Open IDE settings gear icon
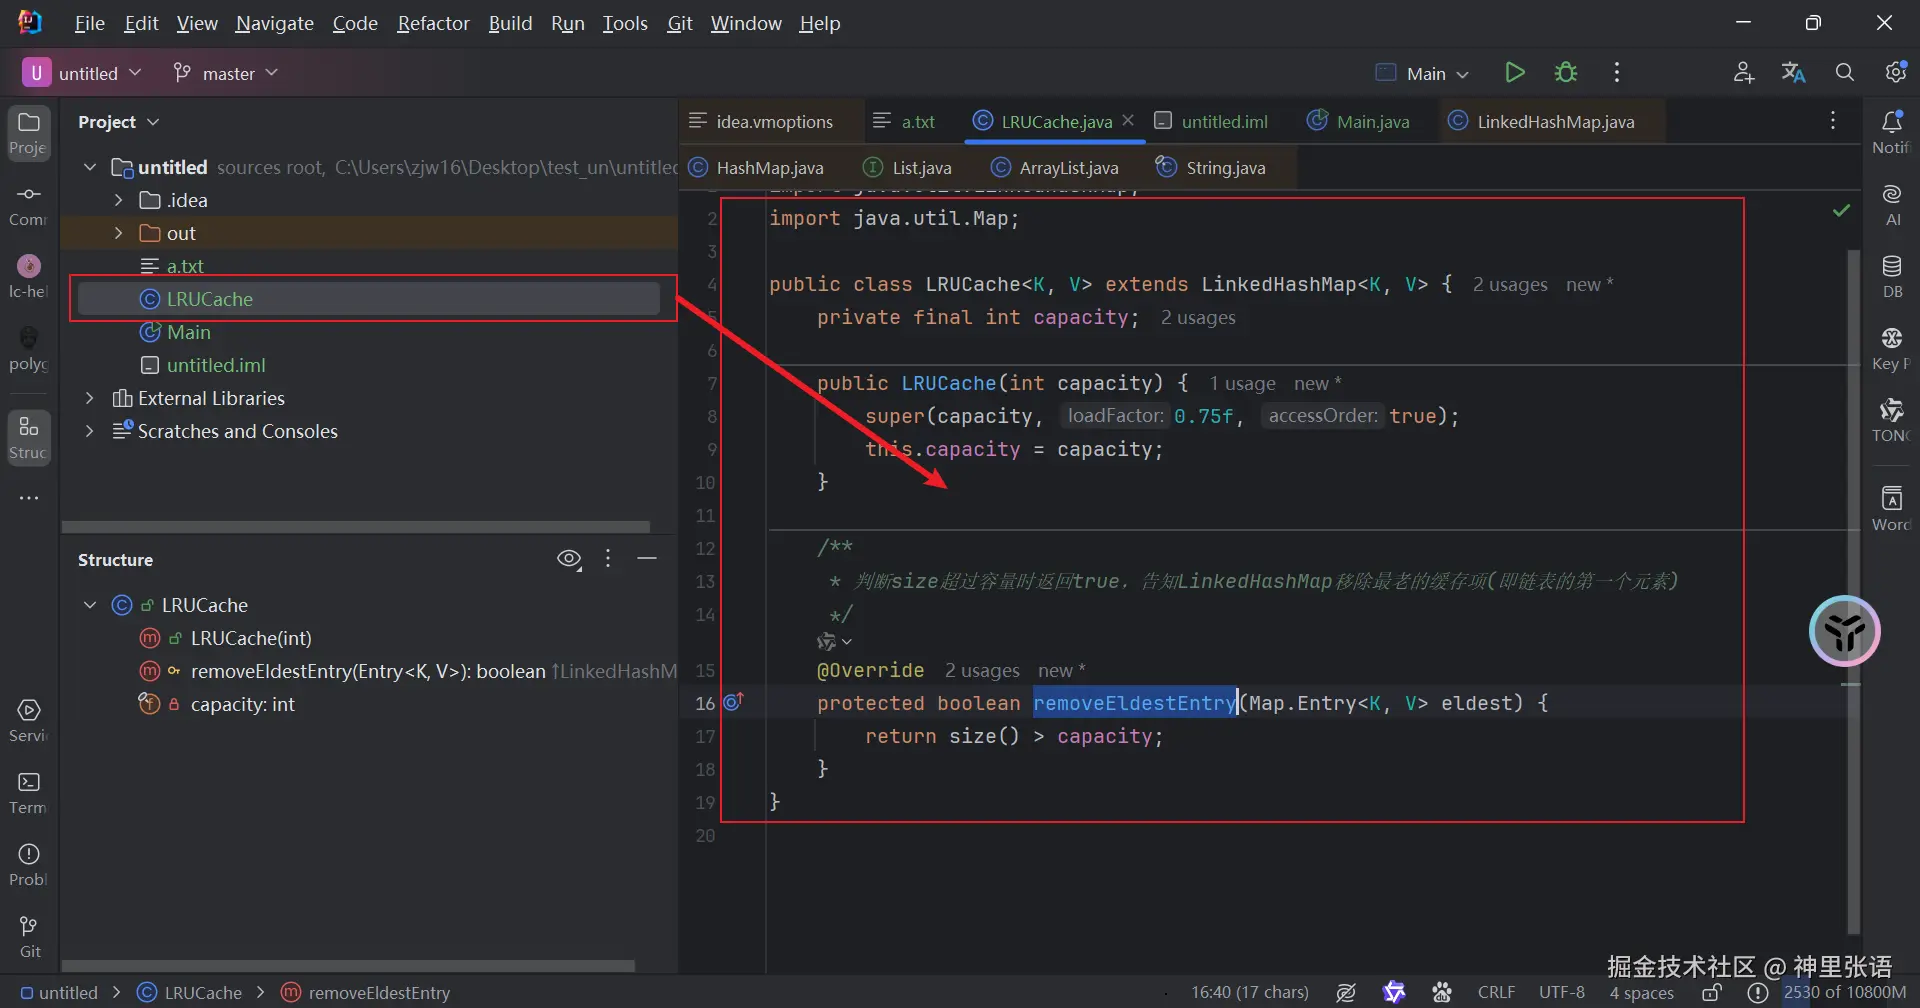Screen dimensions: 1920x1008 pos(1894,73)
